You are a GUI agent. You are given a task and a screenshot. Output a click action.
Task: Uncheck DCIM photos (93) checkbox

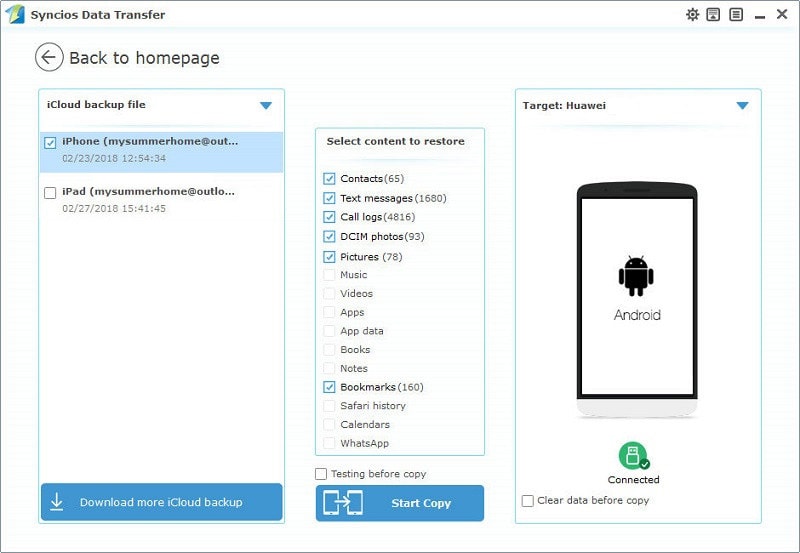(x=329, y=236)
